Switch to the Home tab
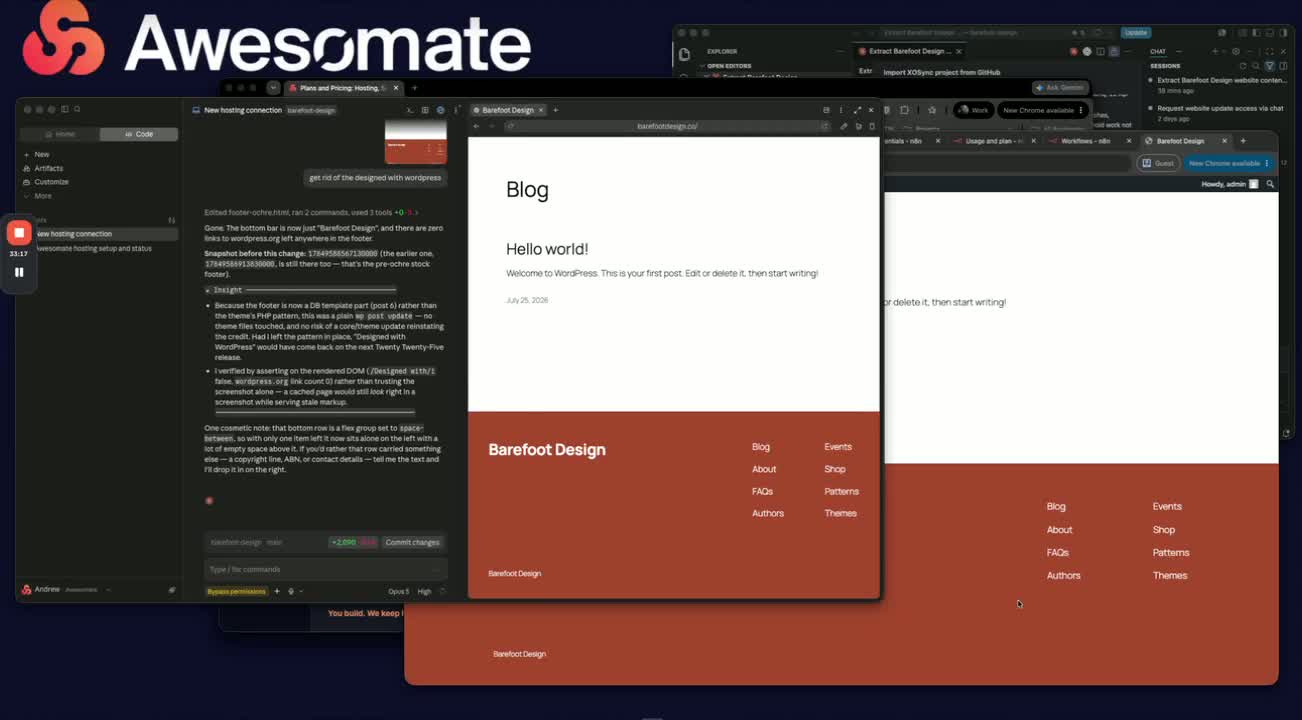Image resolution: width=1302 pixels, height=720 pixels. pyautogui.click(x=60, y=134)
